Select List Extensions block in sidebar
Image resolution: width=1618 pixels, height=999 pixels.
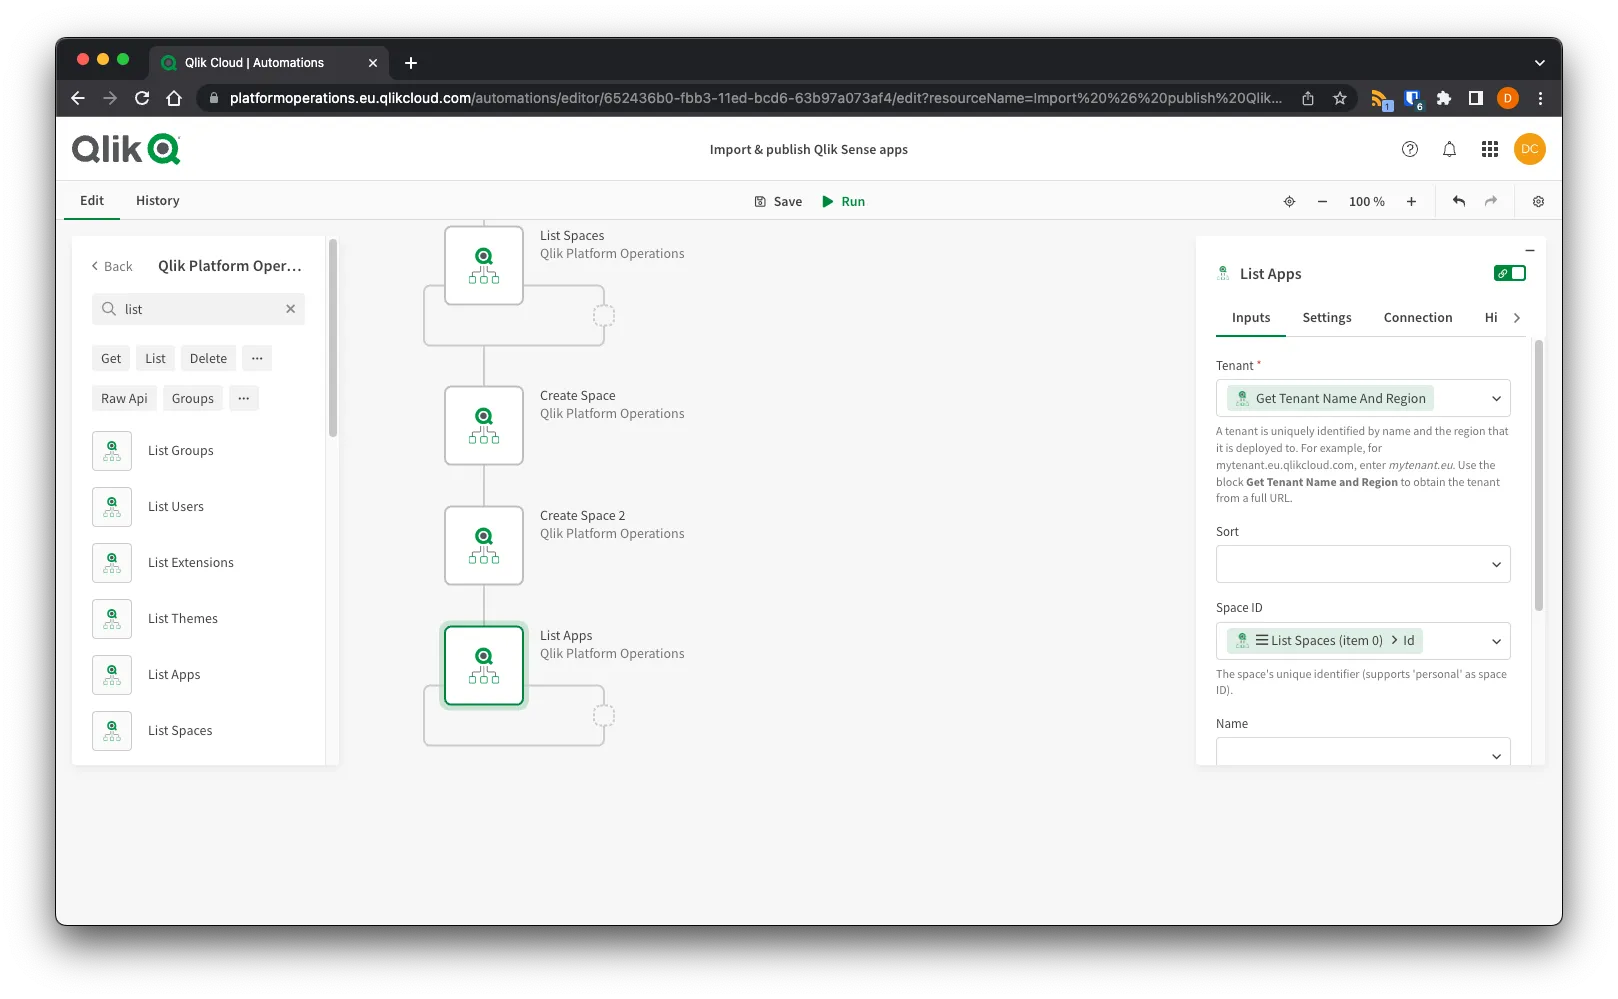click(x=190, y=563)
